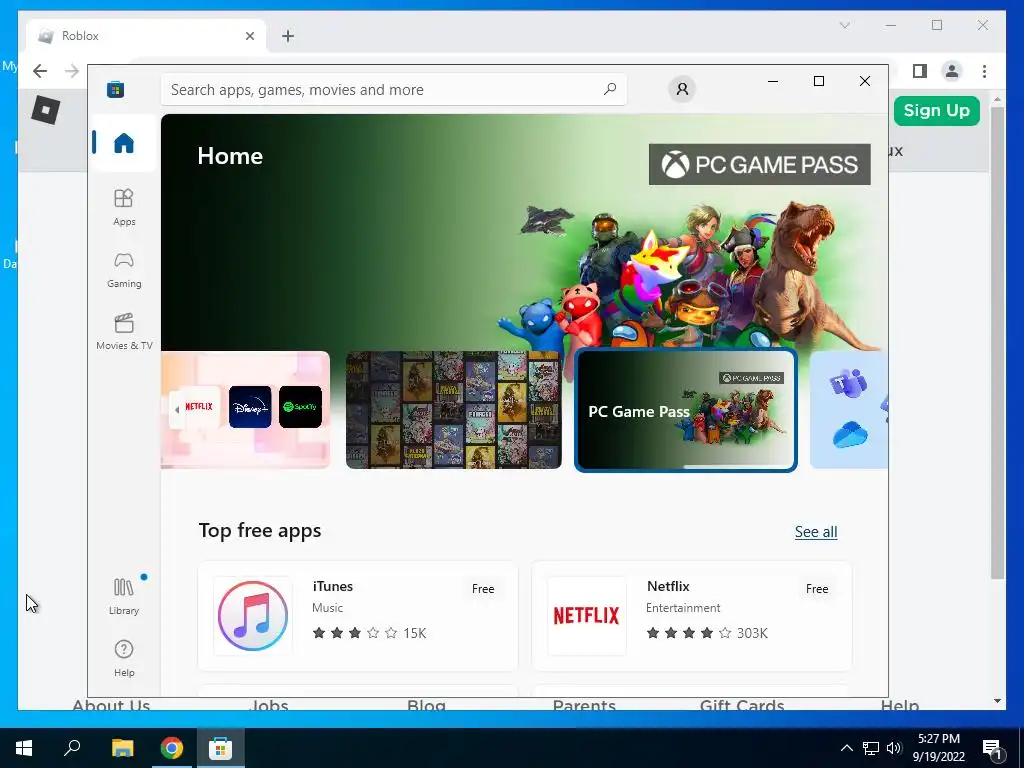Screen dimensions: 1024x768
Task: Click the Sign Up button on Roblox page
Action: pos(936,110)
